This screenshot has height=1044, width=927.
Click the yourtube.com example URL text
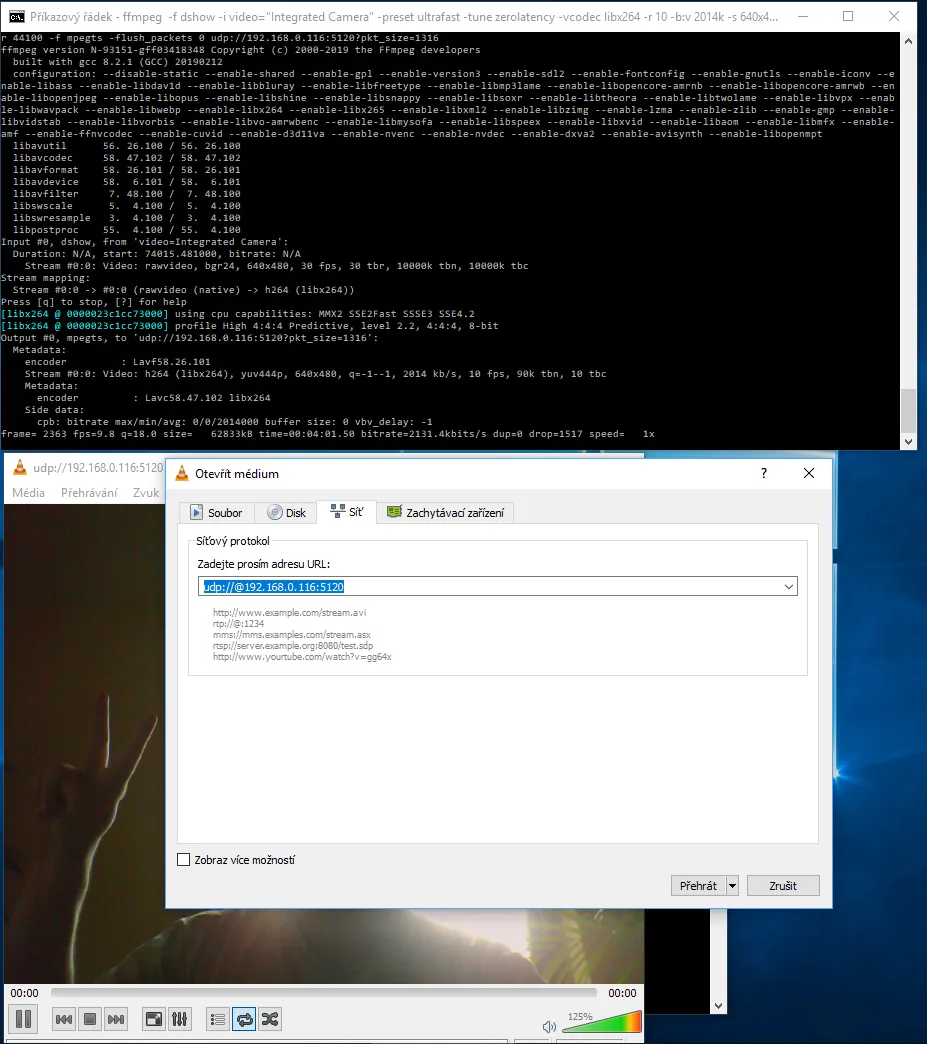tap(302, 656)
